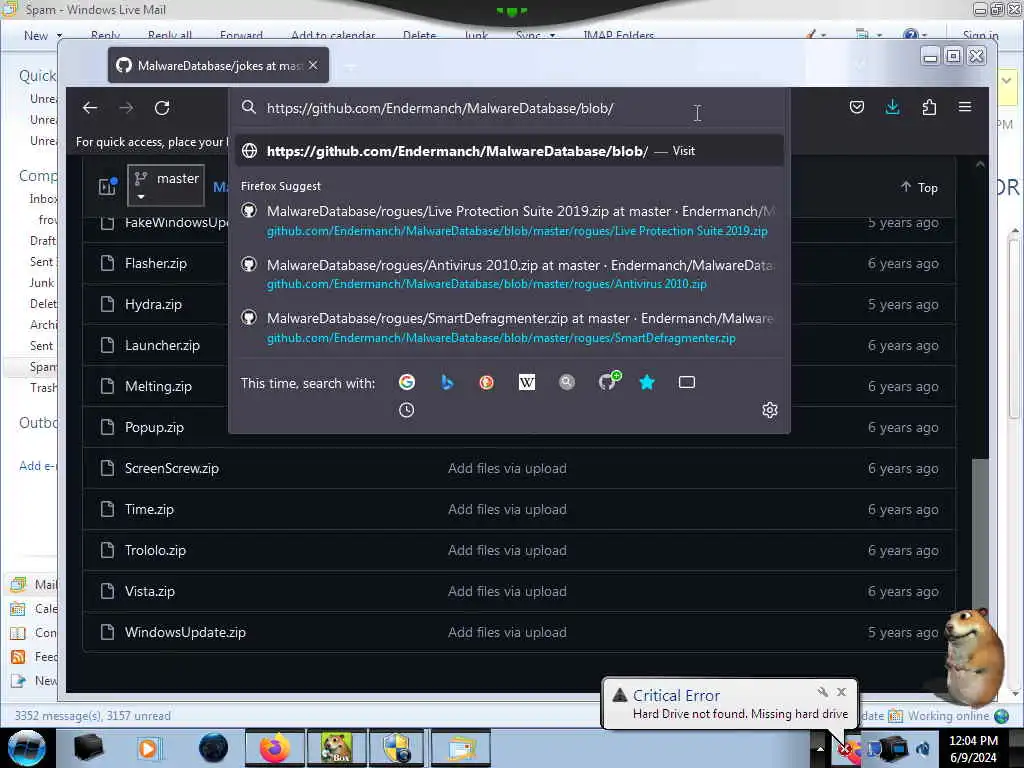Open WindowsUpdate.zip file
The height and width of the screenshot is (768, 1024).
185,632
